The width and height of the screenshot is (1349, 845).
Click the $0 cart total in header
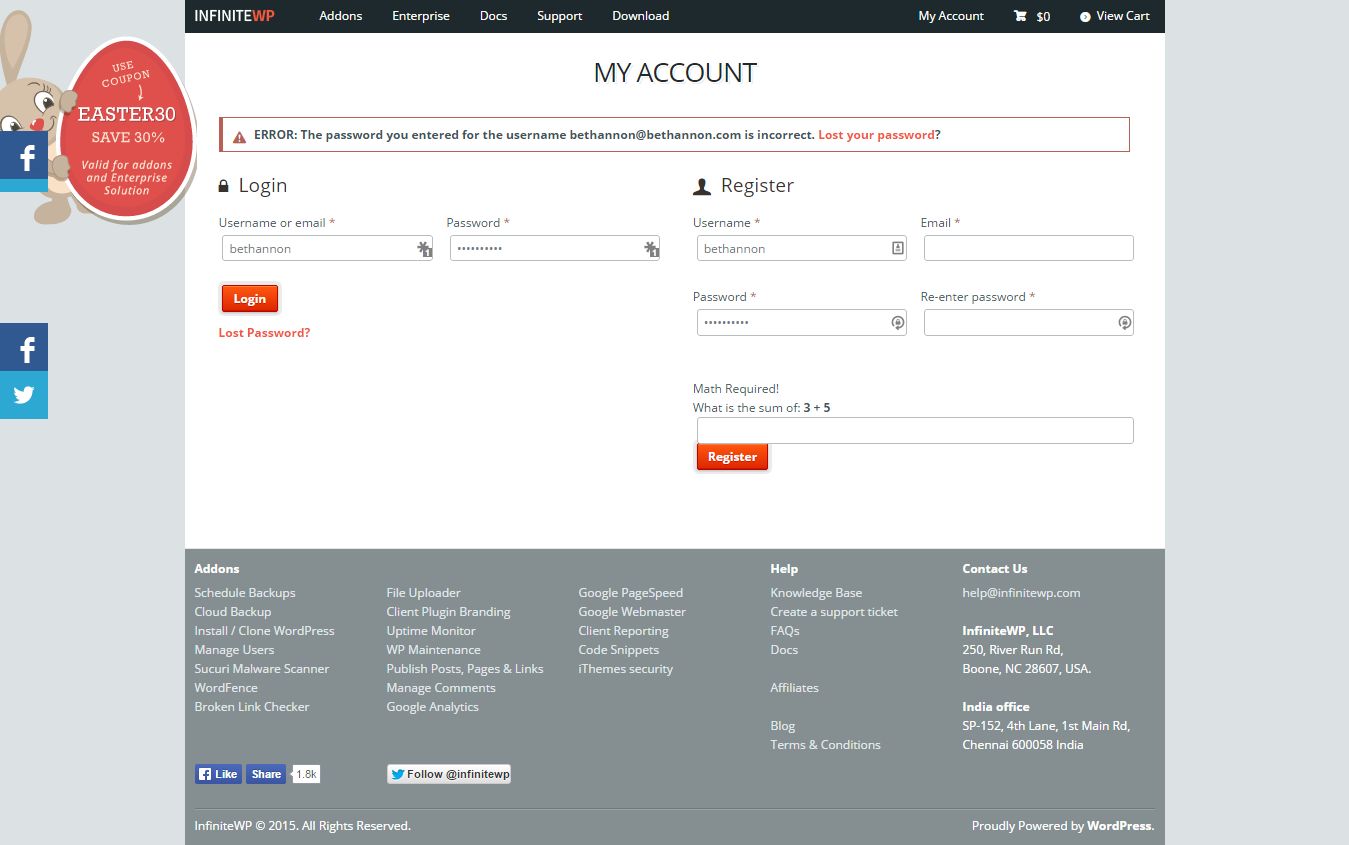[1043, 17]
